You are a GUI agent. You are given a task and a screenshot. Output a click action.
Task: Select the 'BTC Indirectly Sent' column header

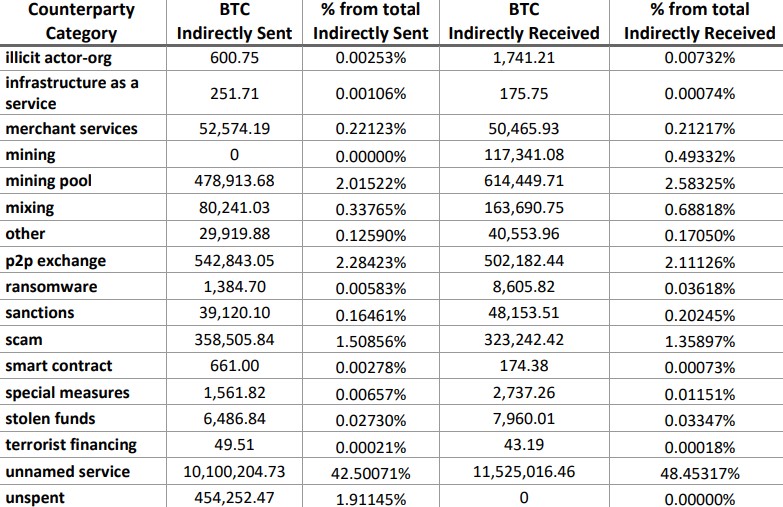click(234, 22)
